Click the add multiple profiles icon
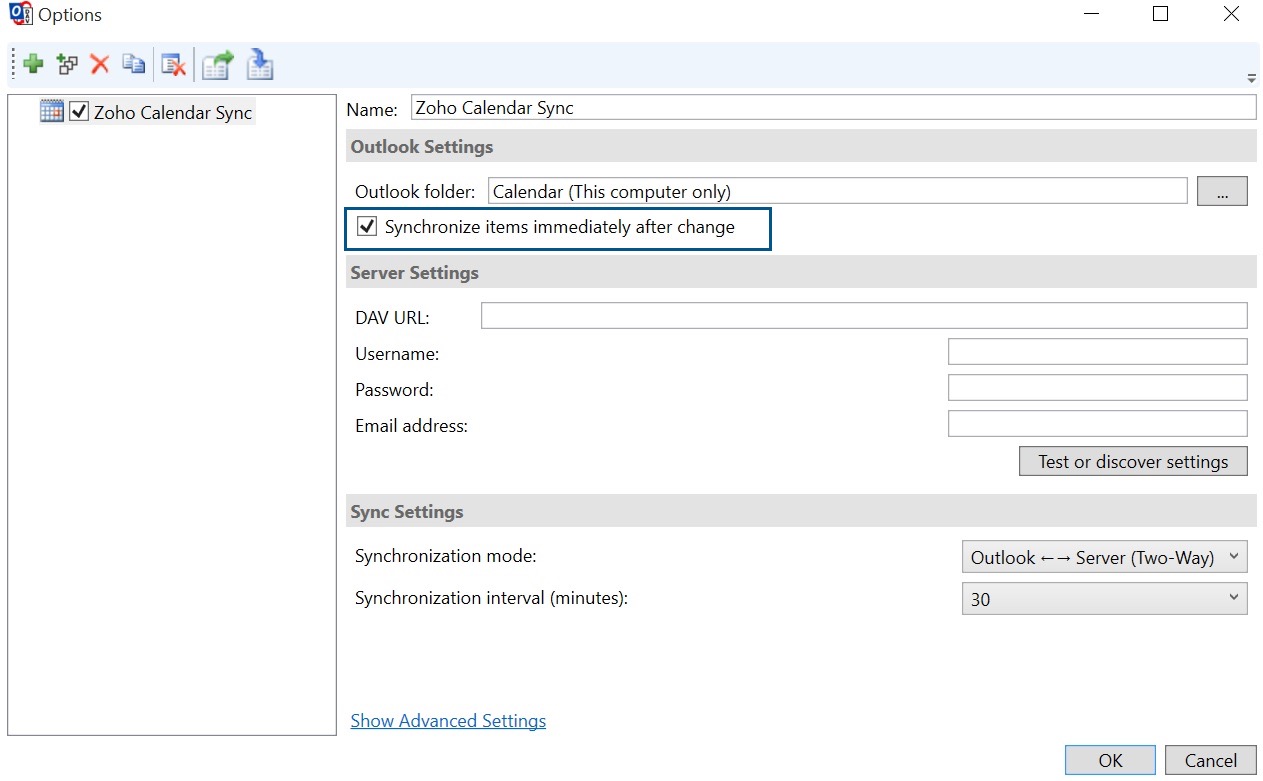The height and width of the screenshot is (781, 1263). pos(67,65)
